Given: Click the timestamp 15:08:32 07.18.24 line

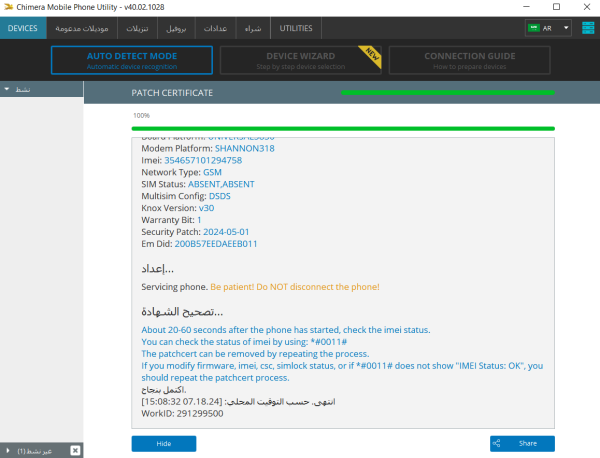Looking at the screenshot, I should tap(238, 401).
